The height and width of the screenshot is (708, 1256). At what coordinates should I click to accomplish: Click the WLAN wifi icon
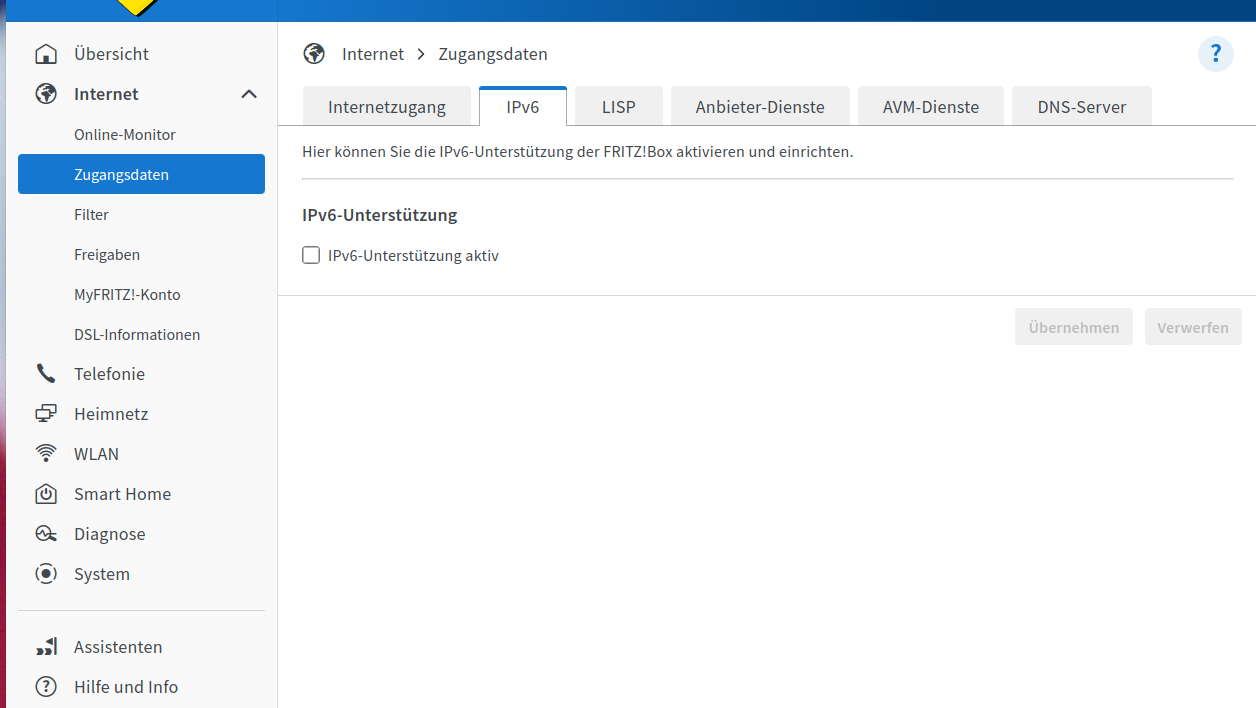click(46, 453)
